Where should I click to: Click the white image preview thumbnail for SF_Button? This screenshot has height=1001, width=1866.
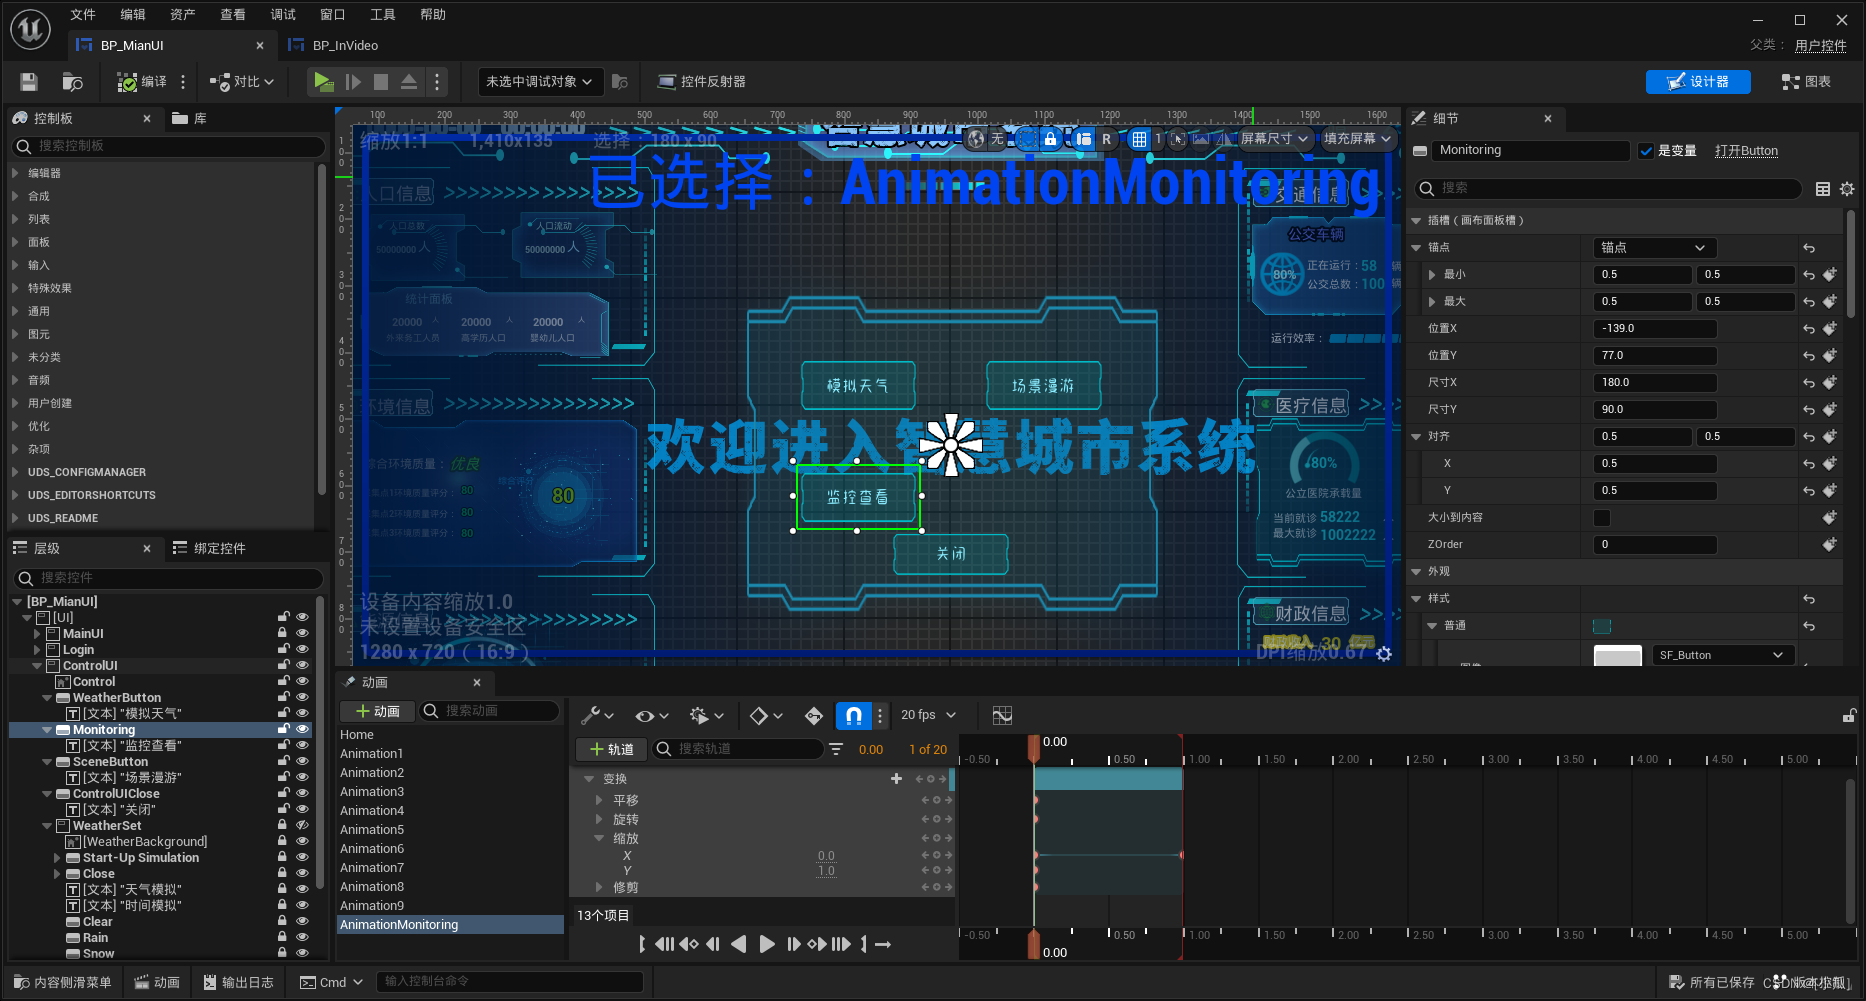point(1617,655)
